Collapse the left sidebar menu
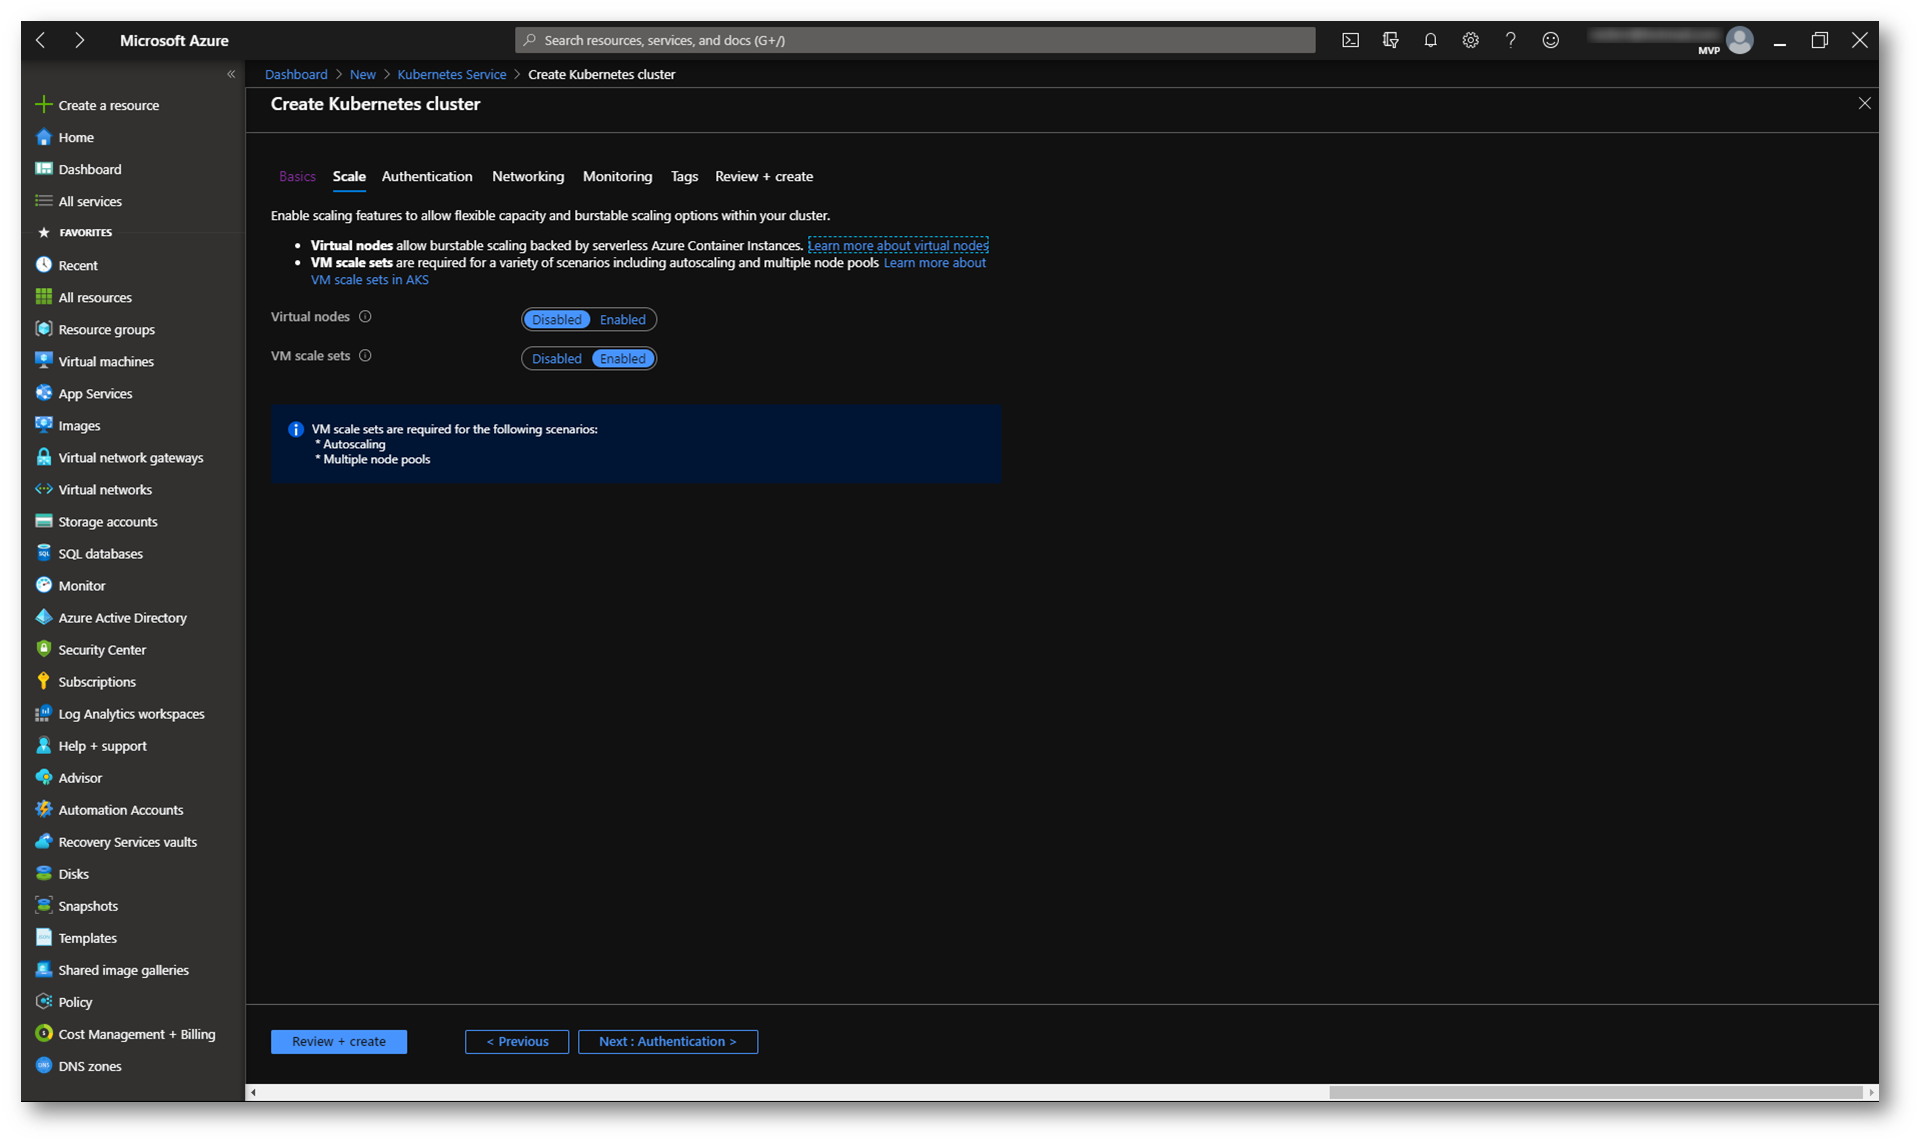This screenshot has width=1921, height=1144. [231, 74]
